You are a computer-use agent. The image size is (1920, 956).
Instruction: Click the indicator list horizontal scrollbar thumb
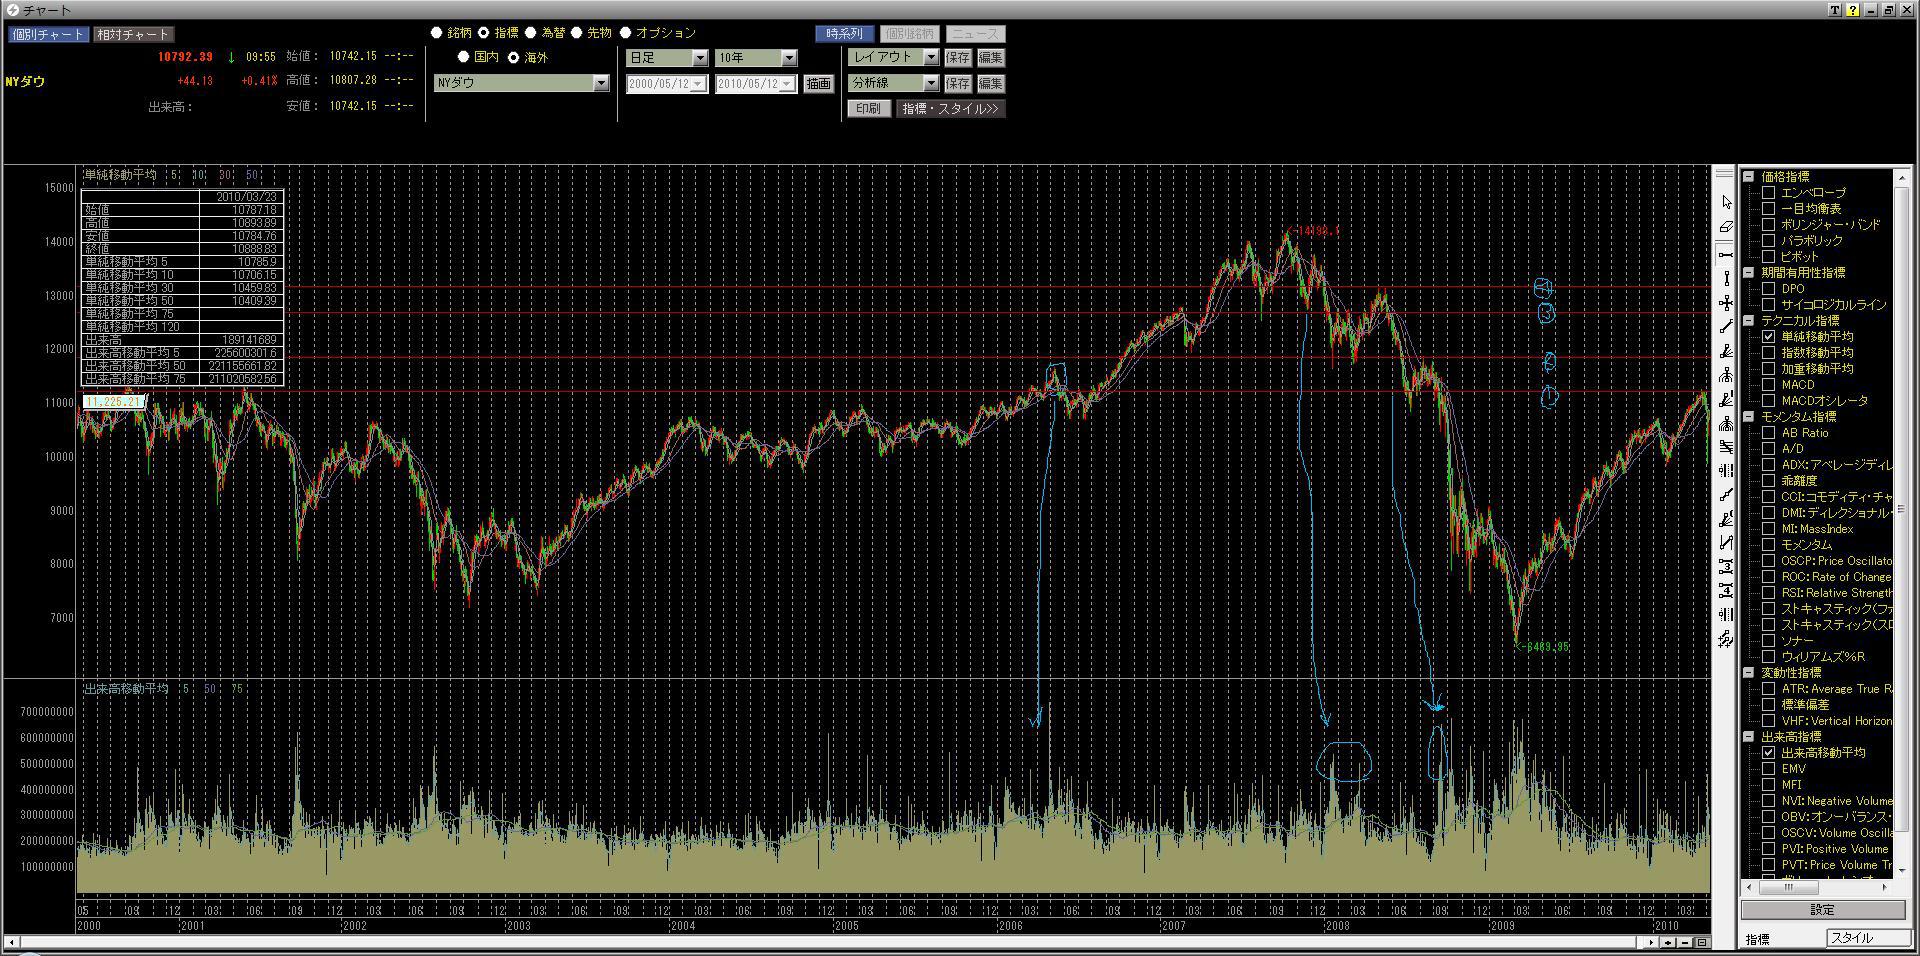click(1788, 887)
